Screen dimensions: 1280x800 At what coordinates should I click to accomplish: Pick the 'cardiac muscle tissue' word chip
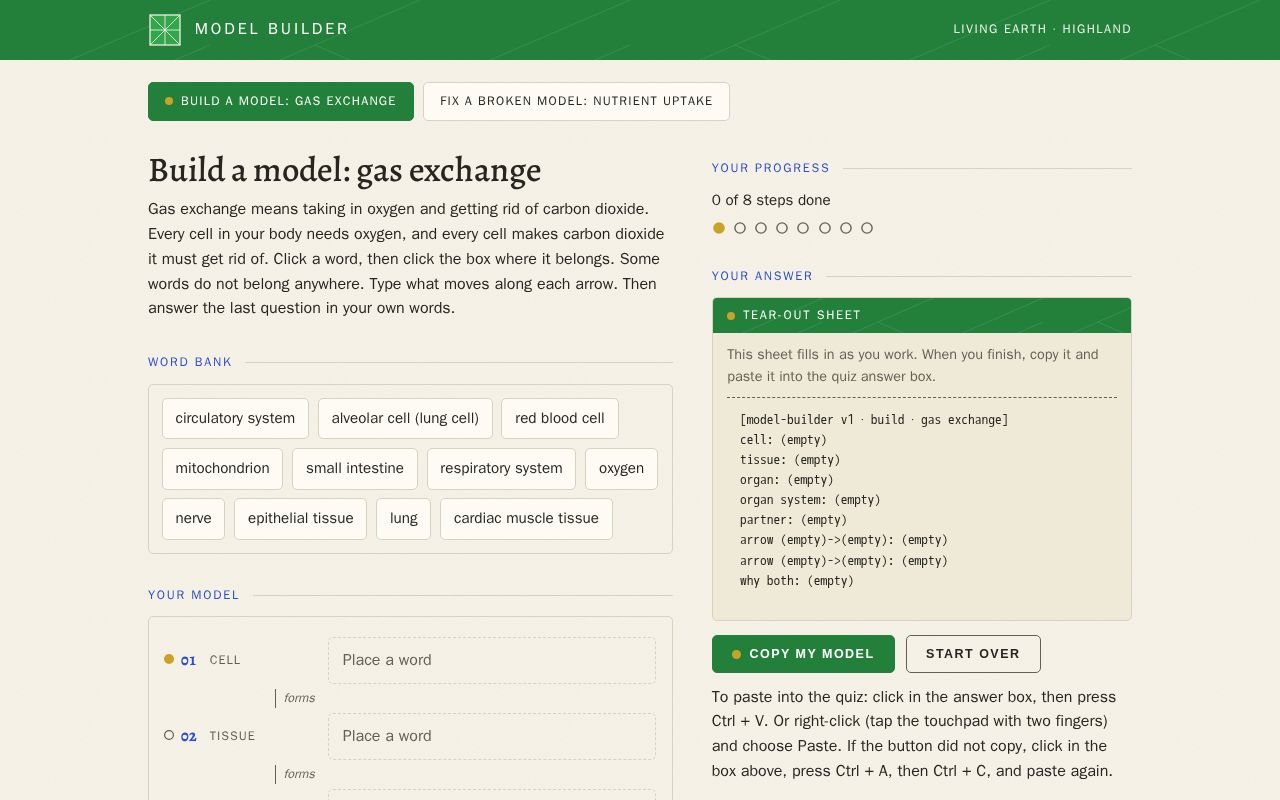[x=526, y=518]
